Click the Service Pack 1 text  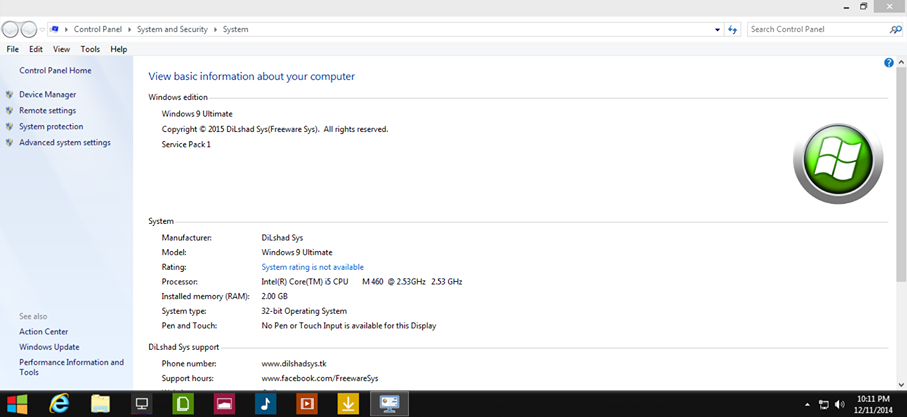(x=186, y=145)
